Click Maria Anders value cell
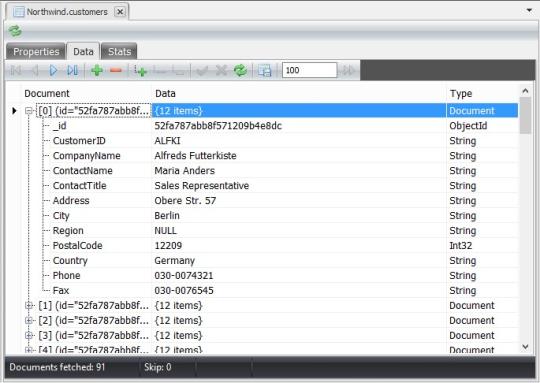The height and width of the screenshot is (383, 540). [184, 171]
